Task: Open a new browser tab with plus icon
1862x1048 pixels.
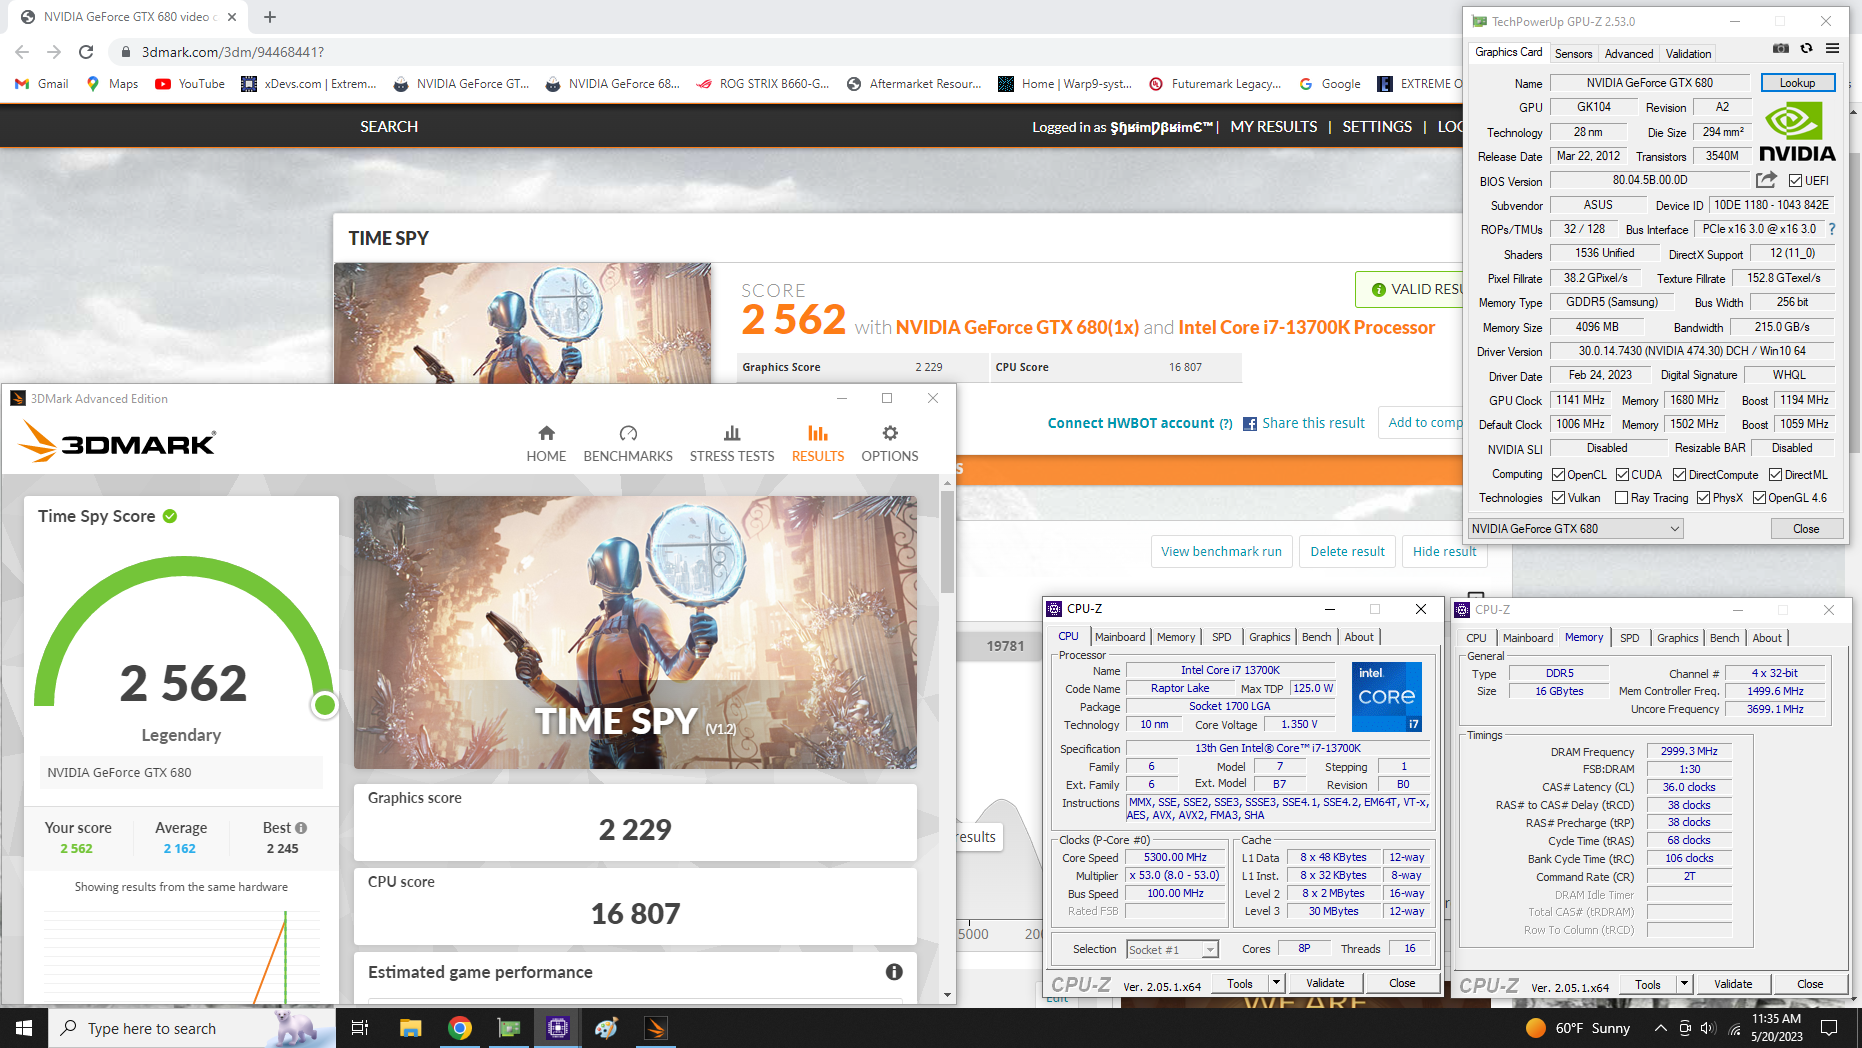Action: click(270, 17)
